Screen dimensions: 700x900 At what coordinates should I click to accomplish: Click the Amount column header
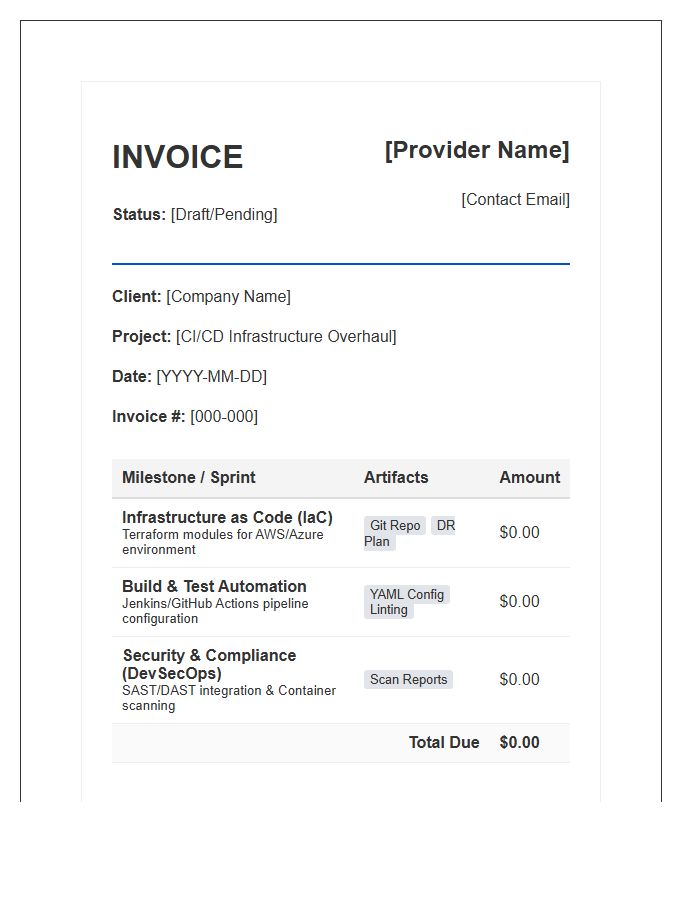coord(530,478)
